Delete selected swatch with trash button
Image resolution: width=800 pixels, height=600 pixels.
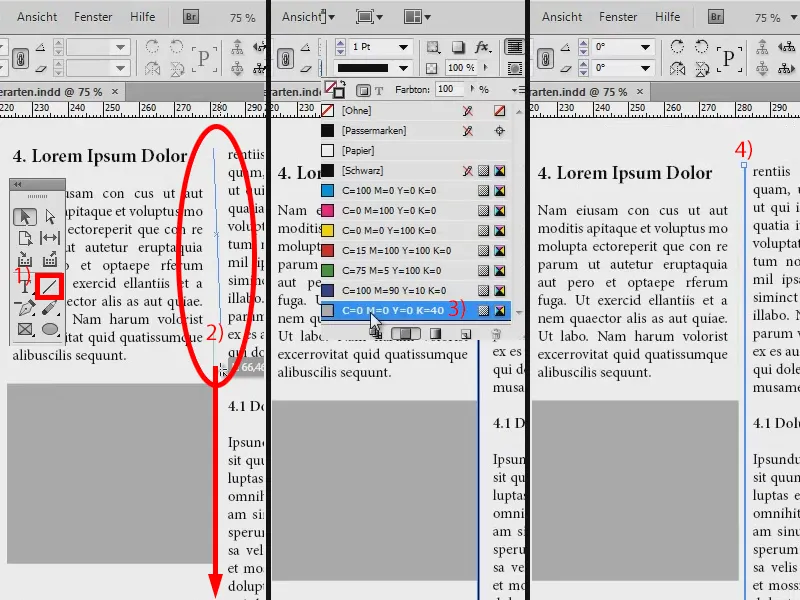pos(496,333)
